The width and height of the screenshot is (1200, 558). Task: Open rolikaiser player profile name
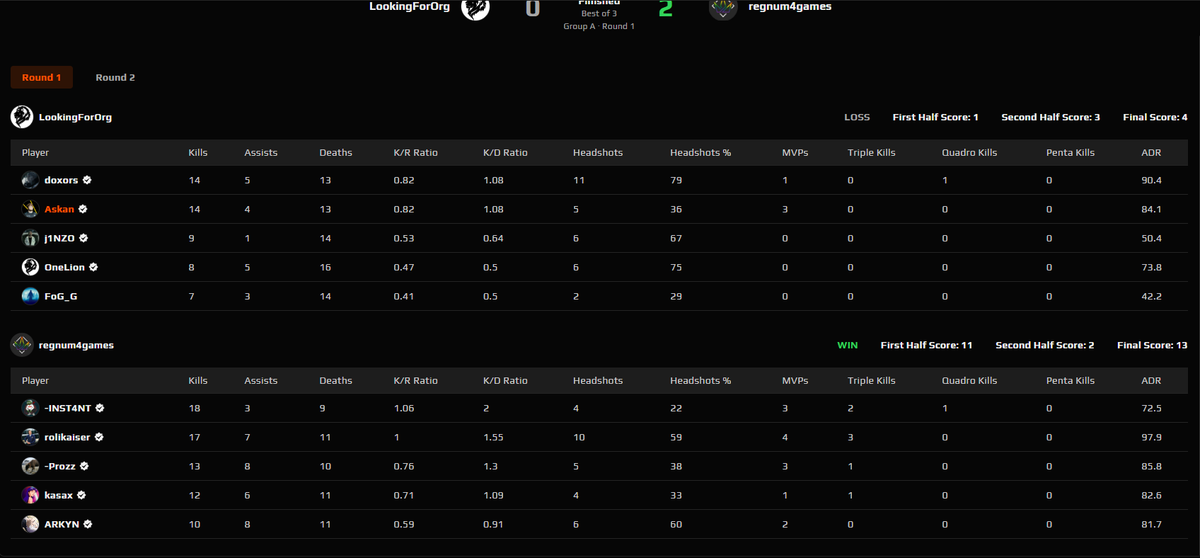tap(68, 437)
